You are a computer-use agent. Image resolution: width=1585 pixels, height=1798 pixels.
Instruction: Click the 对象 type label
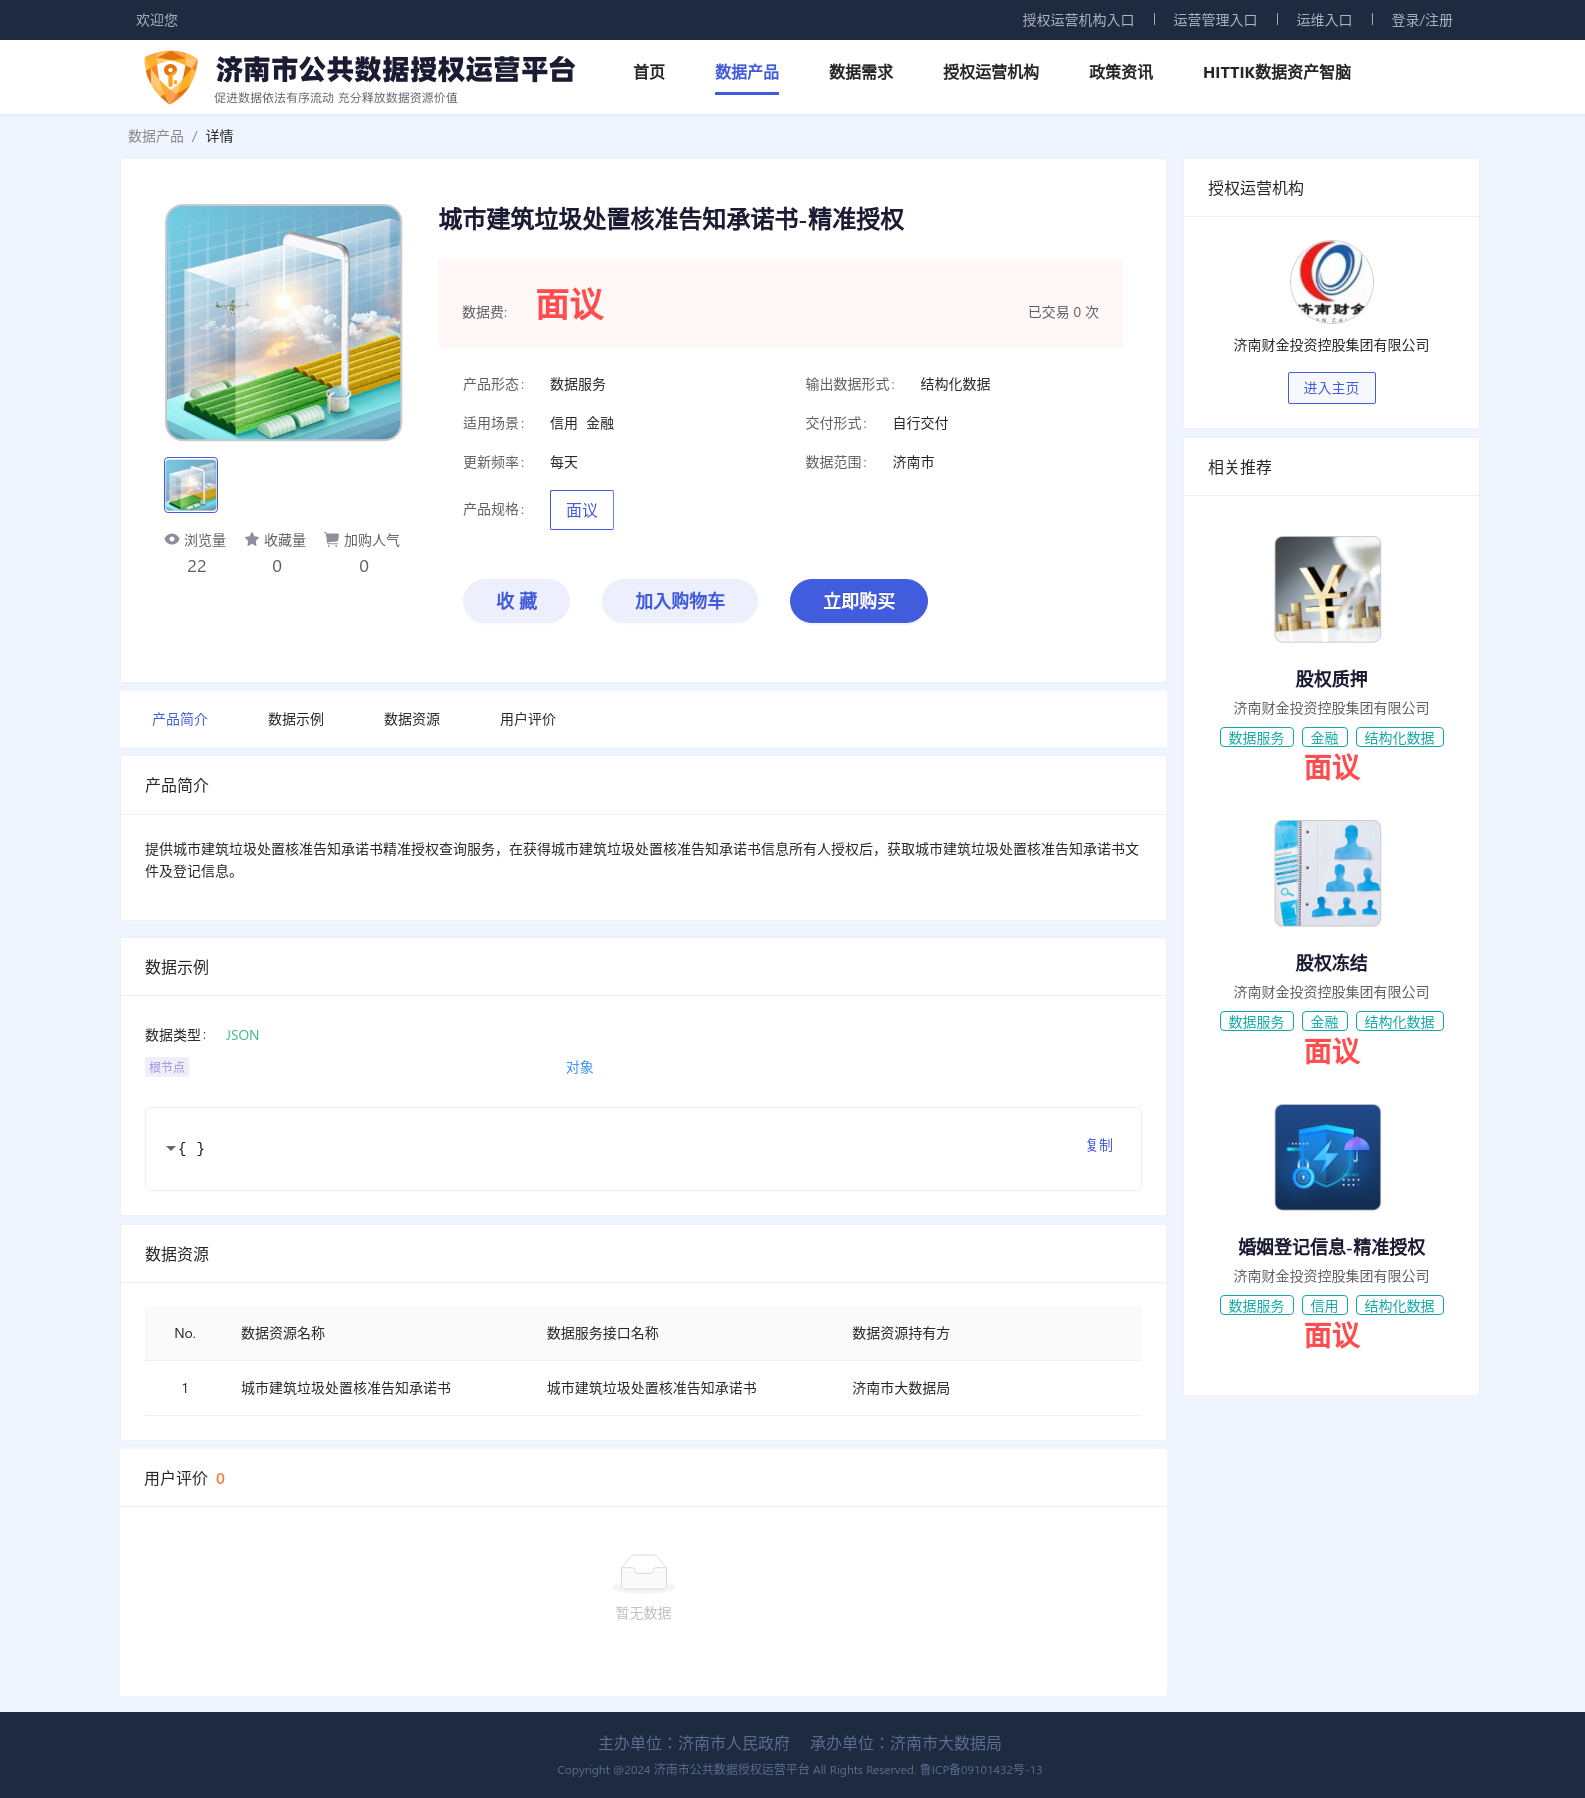tap(580, 1067)
